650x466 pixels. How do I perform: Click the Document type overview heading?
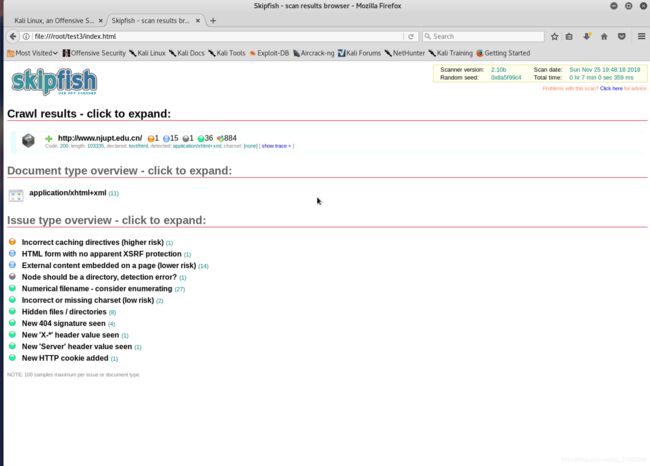[119, 171]
